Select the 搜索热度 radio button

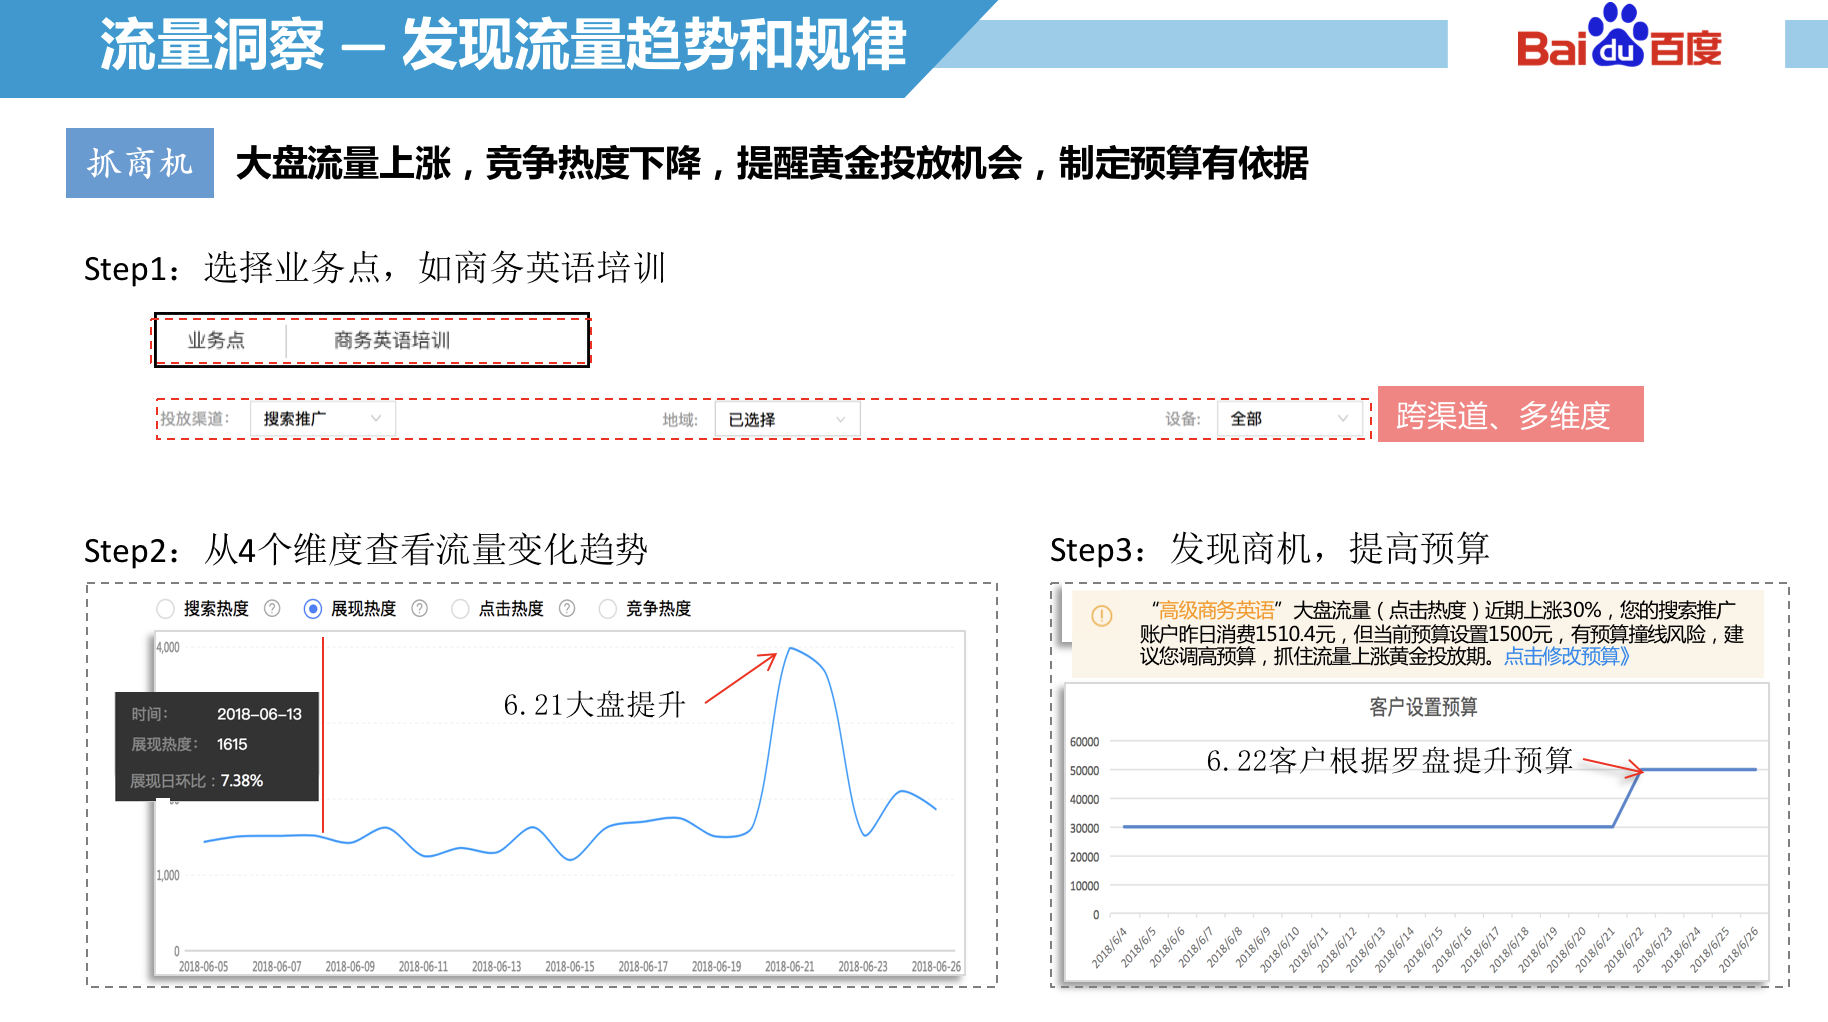[166, 609]
